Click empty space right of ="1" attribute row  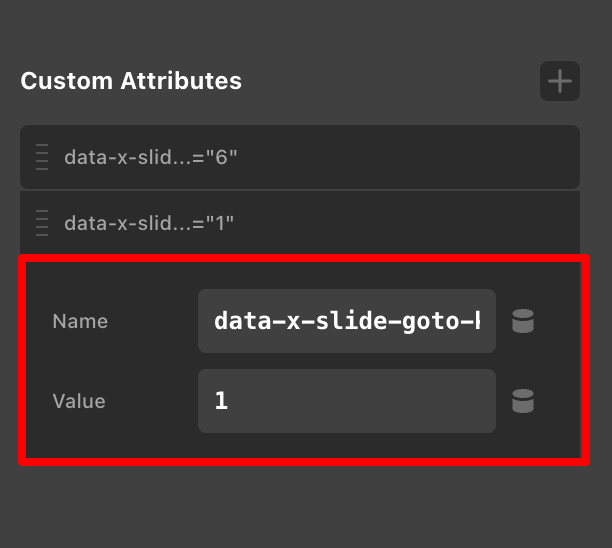(x=420, y=221)
